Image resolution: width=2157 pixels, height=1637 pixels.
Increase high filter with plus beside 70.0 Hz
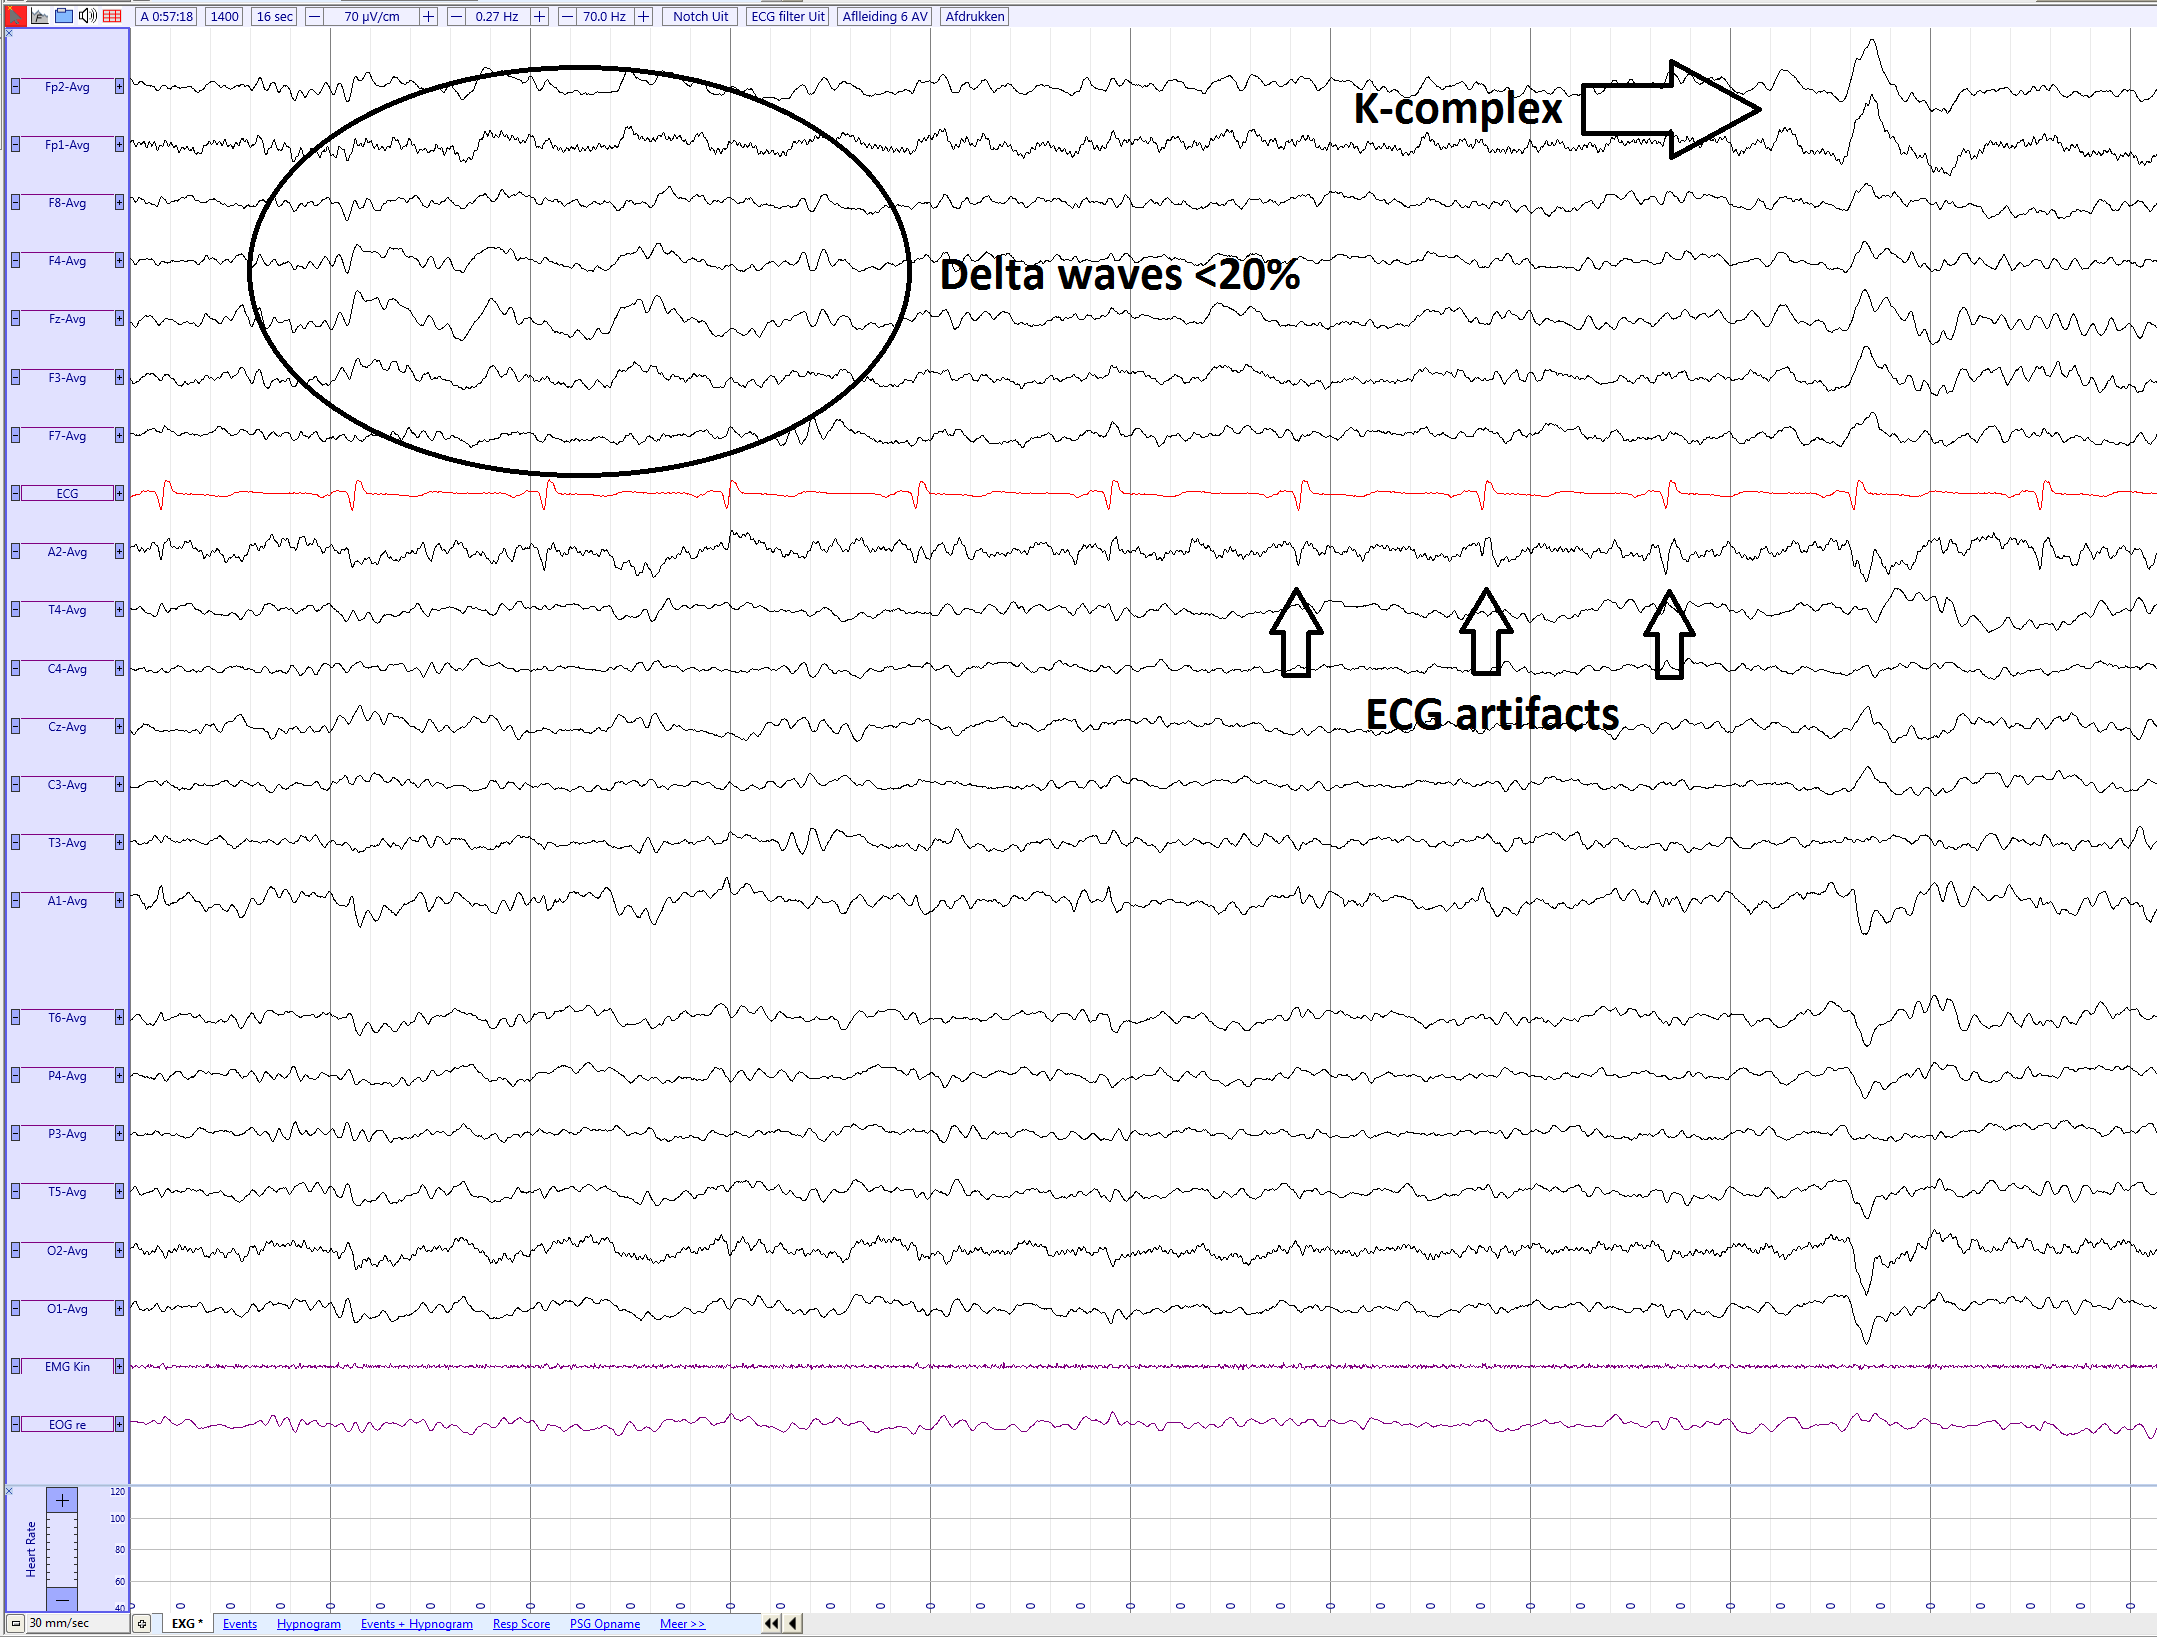tap(643, 16)
